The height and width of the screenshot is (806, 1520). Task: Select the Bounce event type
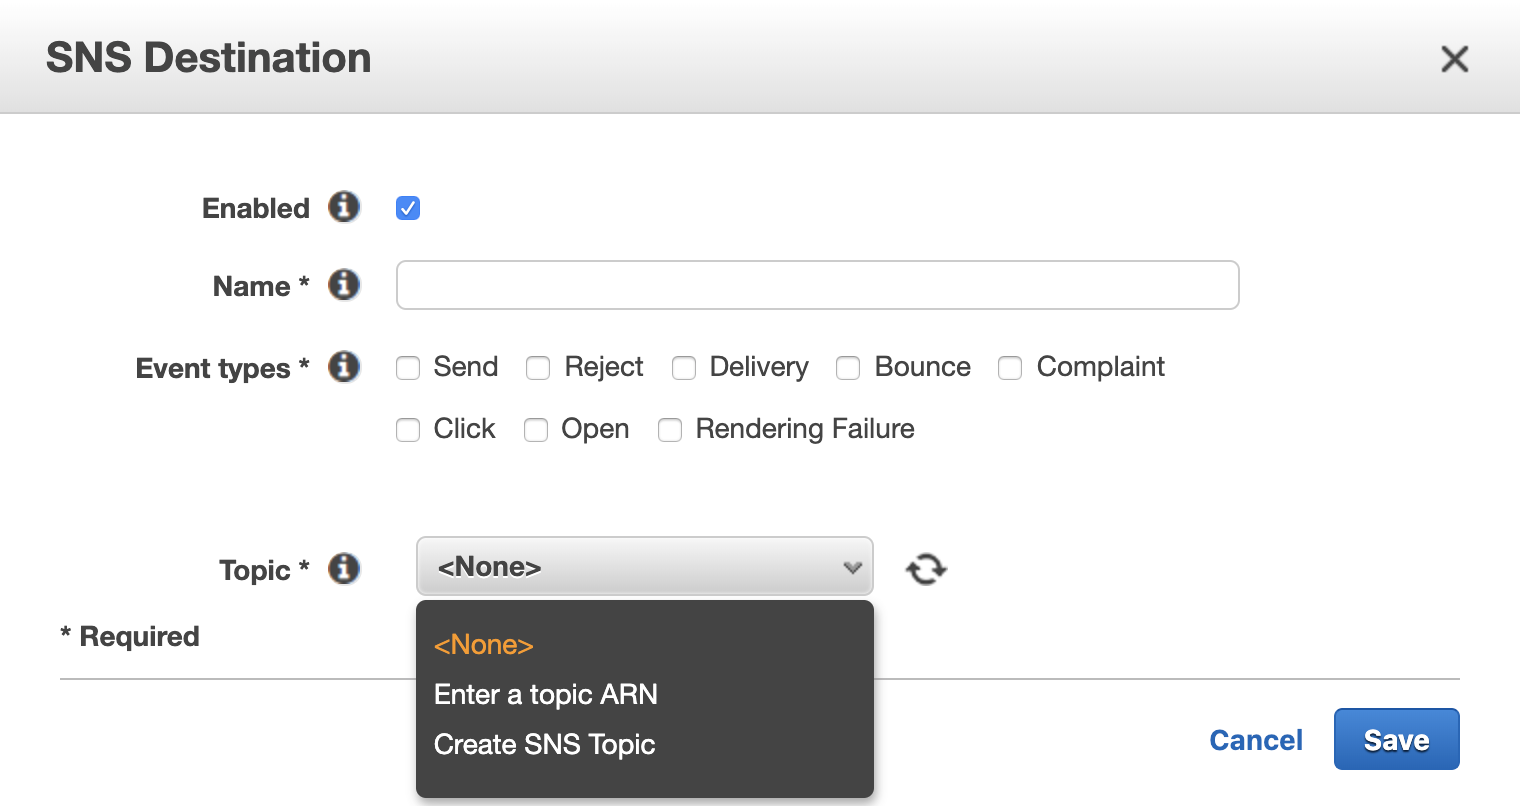point(848,368)
